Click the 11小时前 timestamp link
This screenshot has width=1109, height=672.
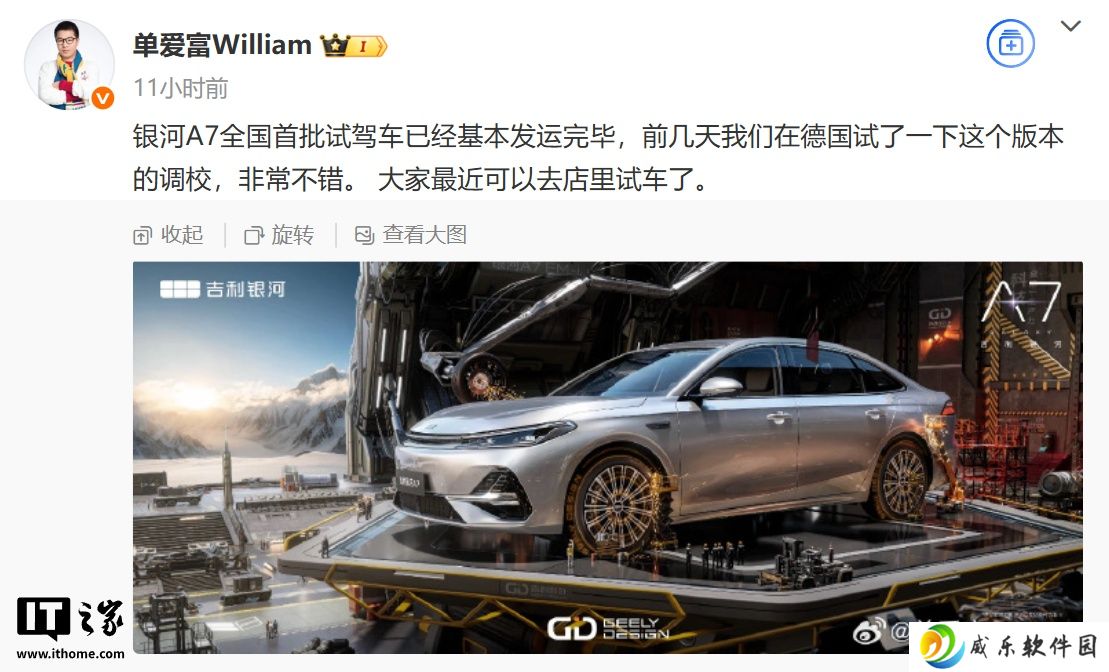click(x=180, y=88)
